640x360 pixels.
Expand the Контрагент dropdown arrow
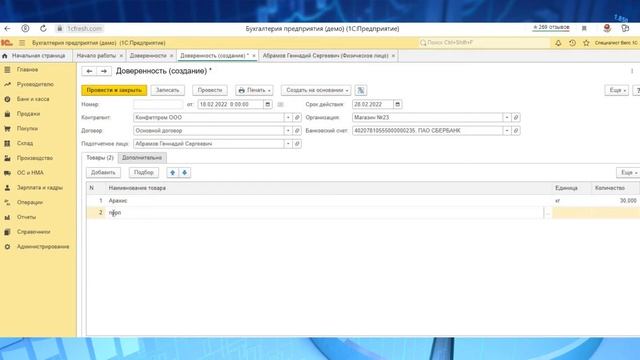coord(288,118)
